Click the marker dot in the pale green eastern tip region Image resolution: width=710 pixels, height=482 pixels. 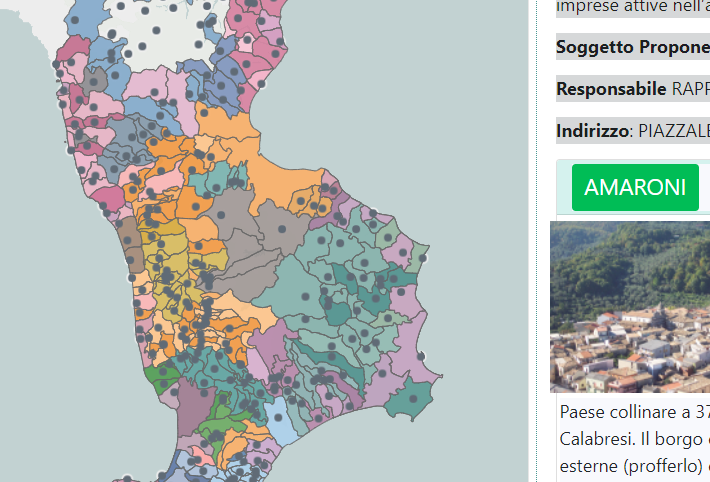coord(422,258)
